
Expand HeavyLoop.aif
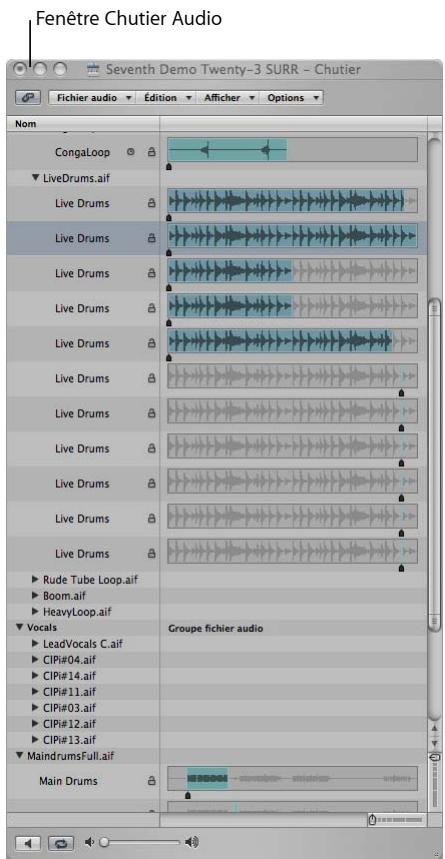click(x=36, y=611)
